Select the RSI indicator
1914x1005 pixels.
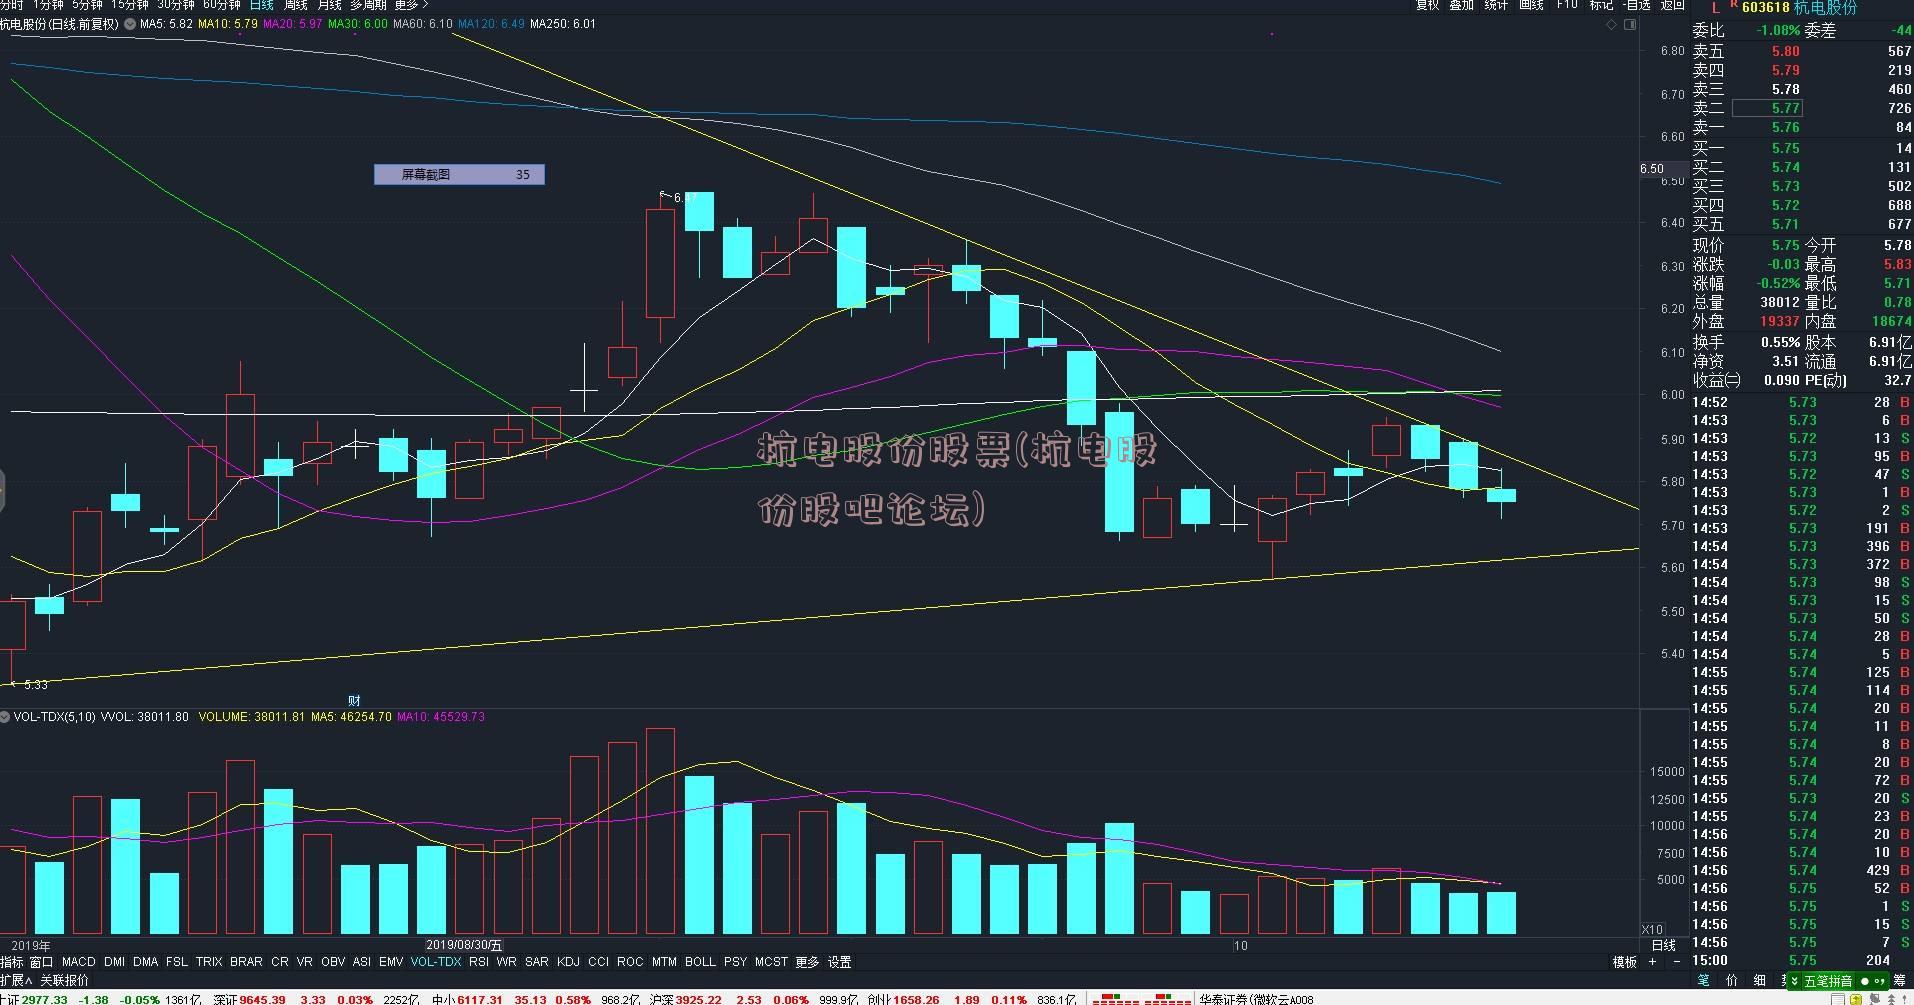pyautogui.click(x=479, y=962)
